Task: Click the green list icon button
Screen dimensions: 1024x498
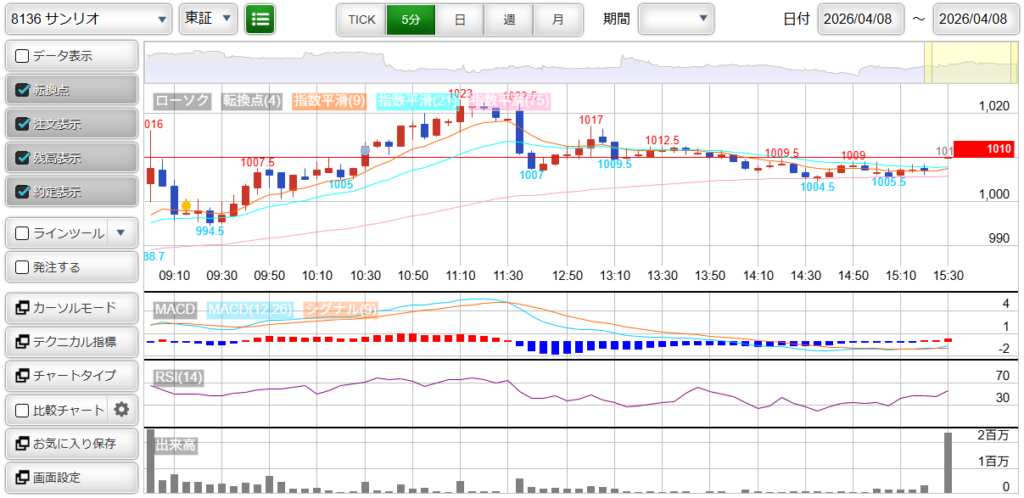Action: tap(260, 18)
